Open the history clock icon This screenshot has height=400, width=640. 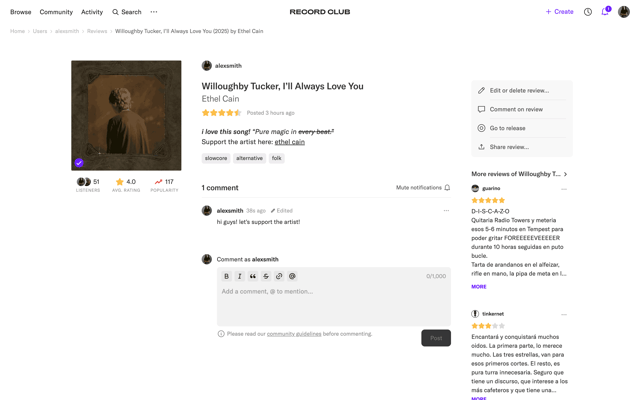[588, 12]
